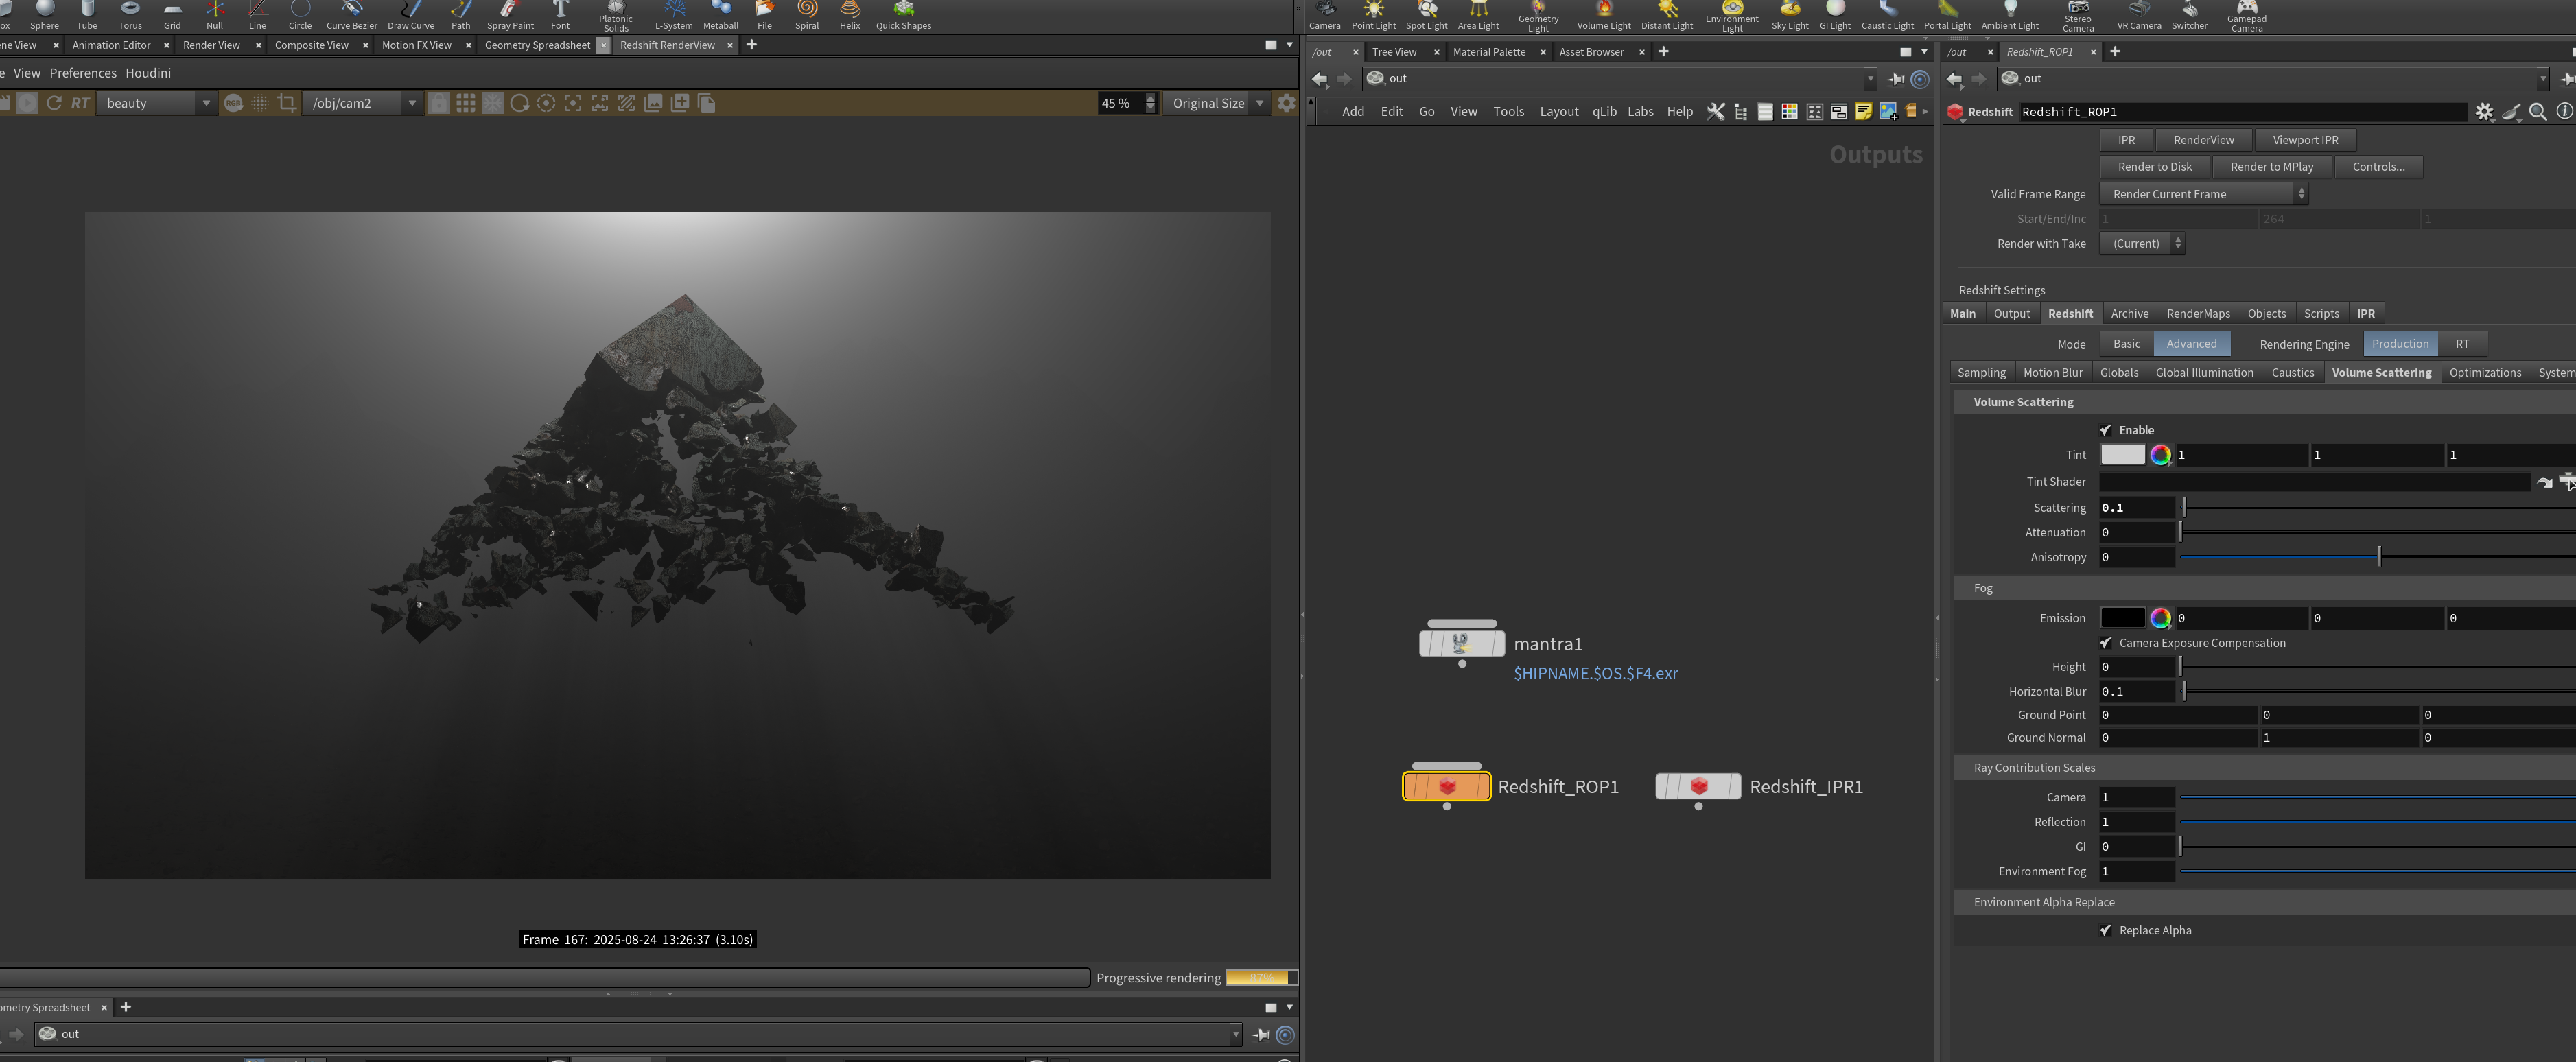Click the parameter gear menu icon
2576x1062 pixels.
(2484, 112)
